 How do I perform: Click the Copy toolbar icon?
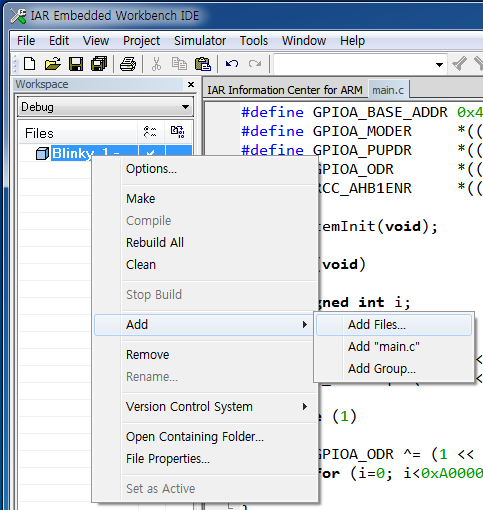179,64
